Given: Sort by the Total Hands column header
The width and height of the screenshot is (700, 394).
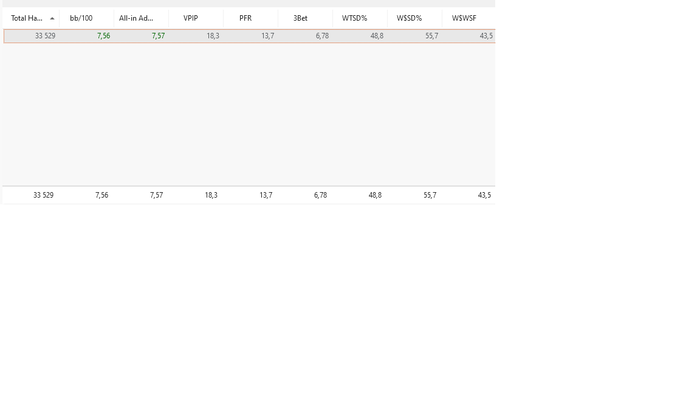Looking at the screenshot, I should click(27, 18).
